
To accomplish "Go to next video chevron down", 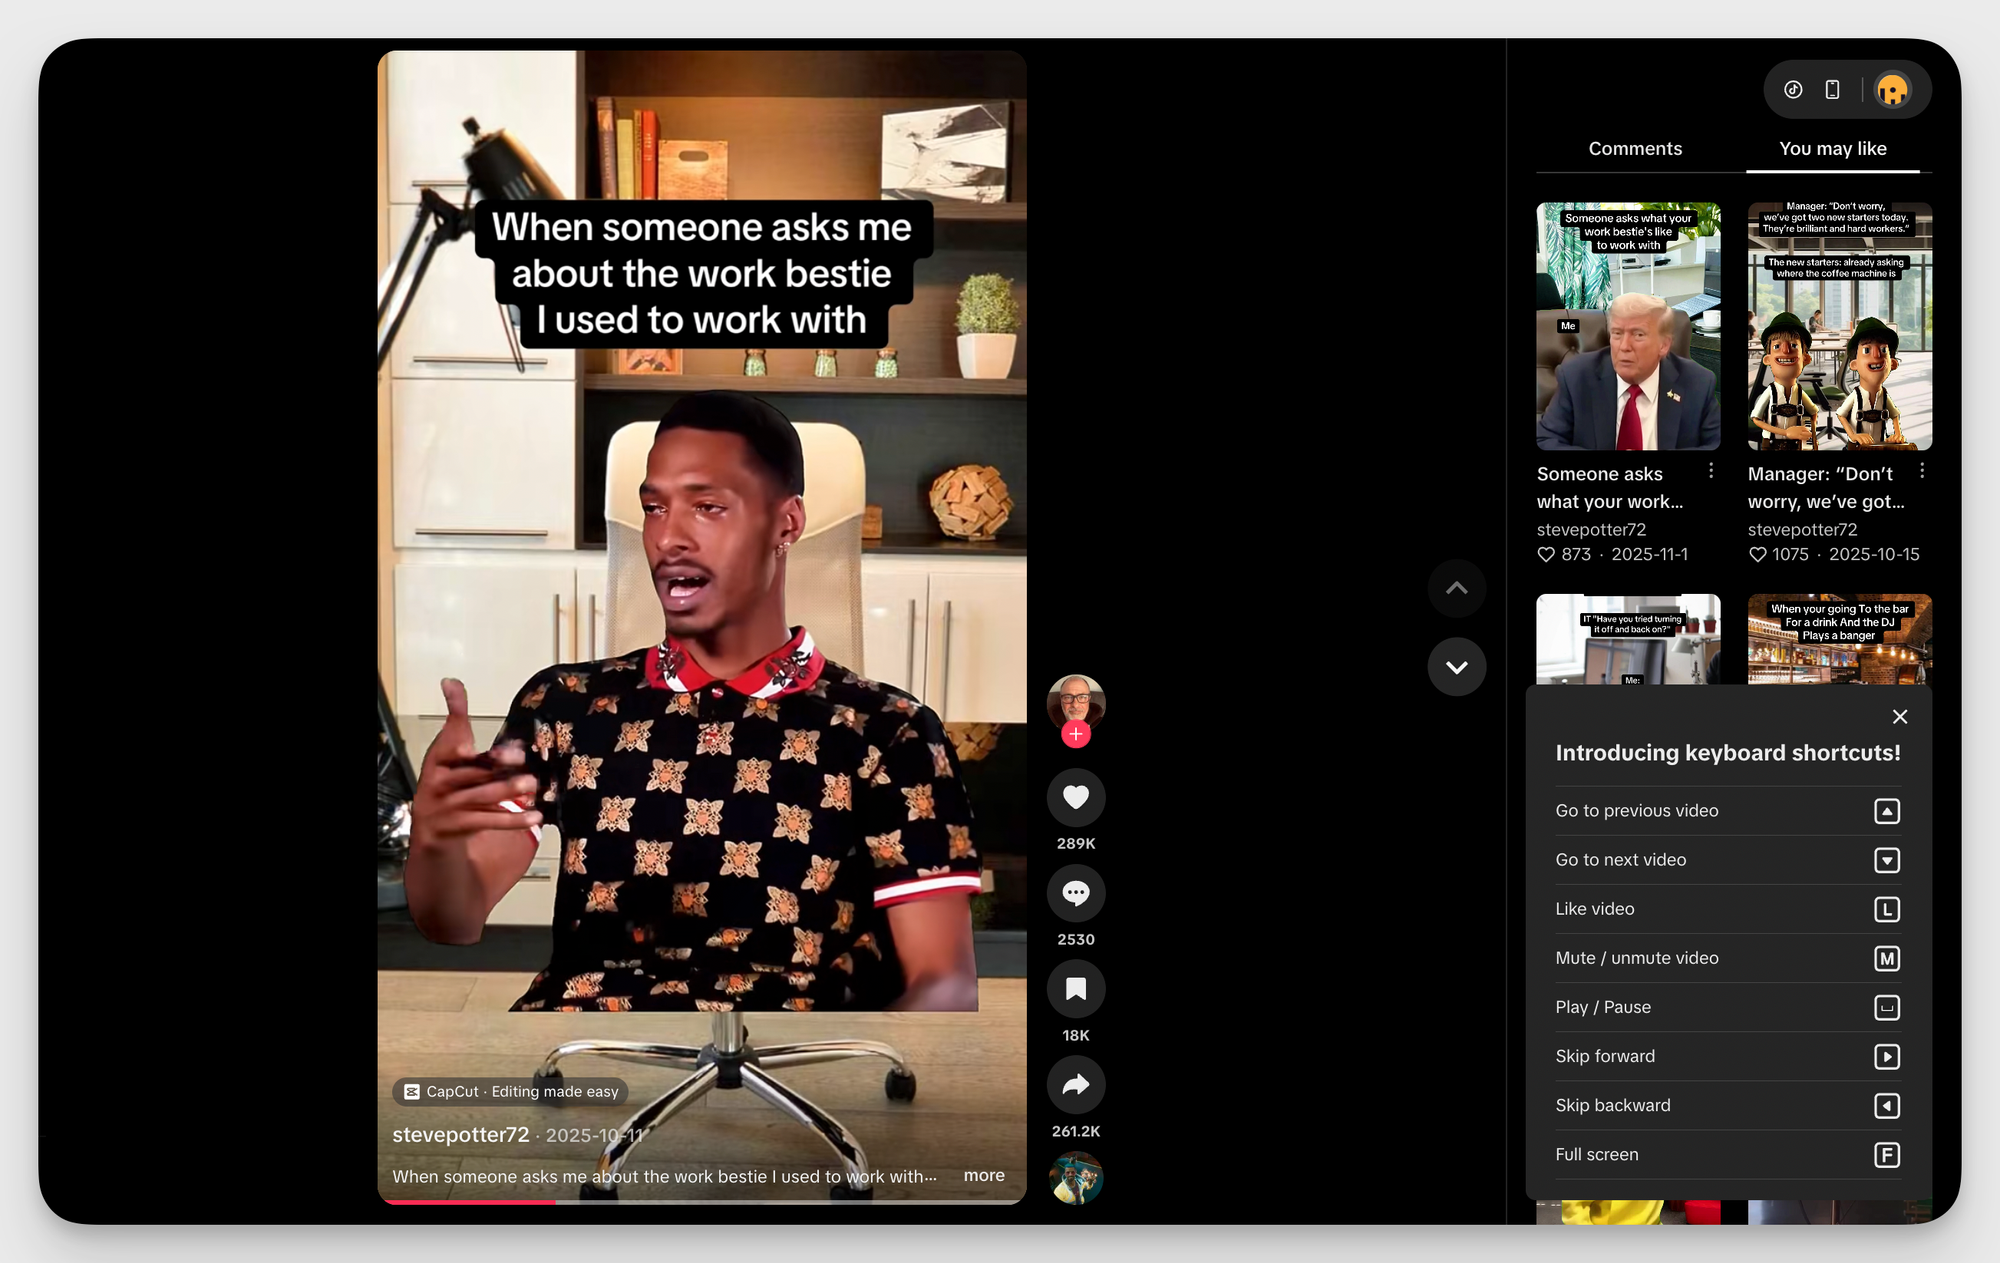I will [x=1456, y=667].
